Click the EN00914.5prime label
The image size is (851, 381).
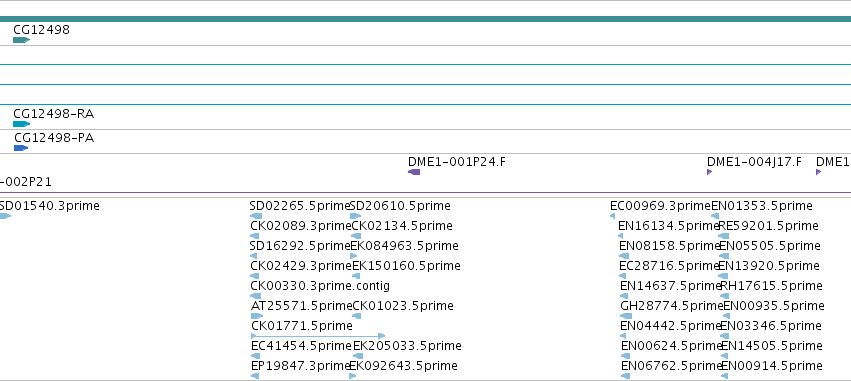tap(771, 366)
